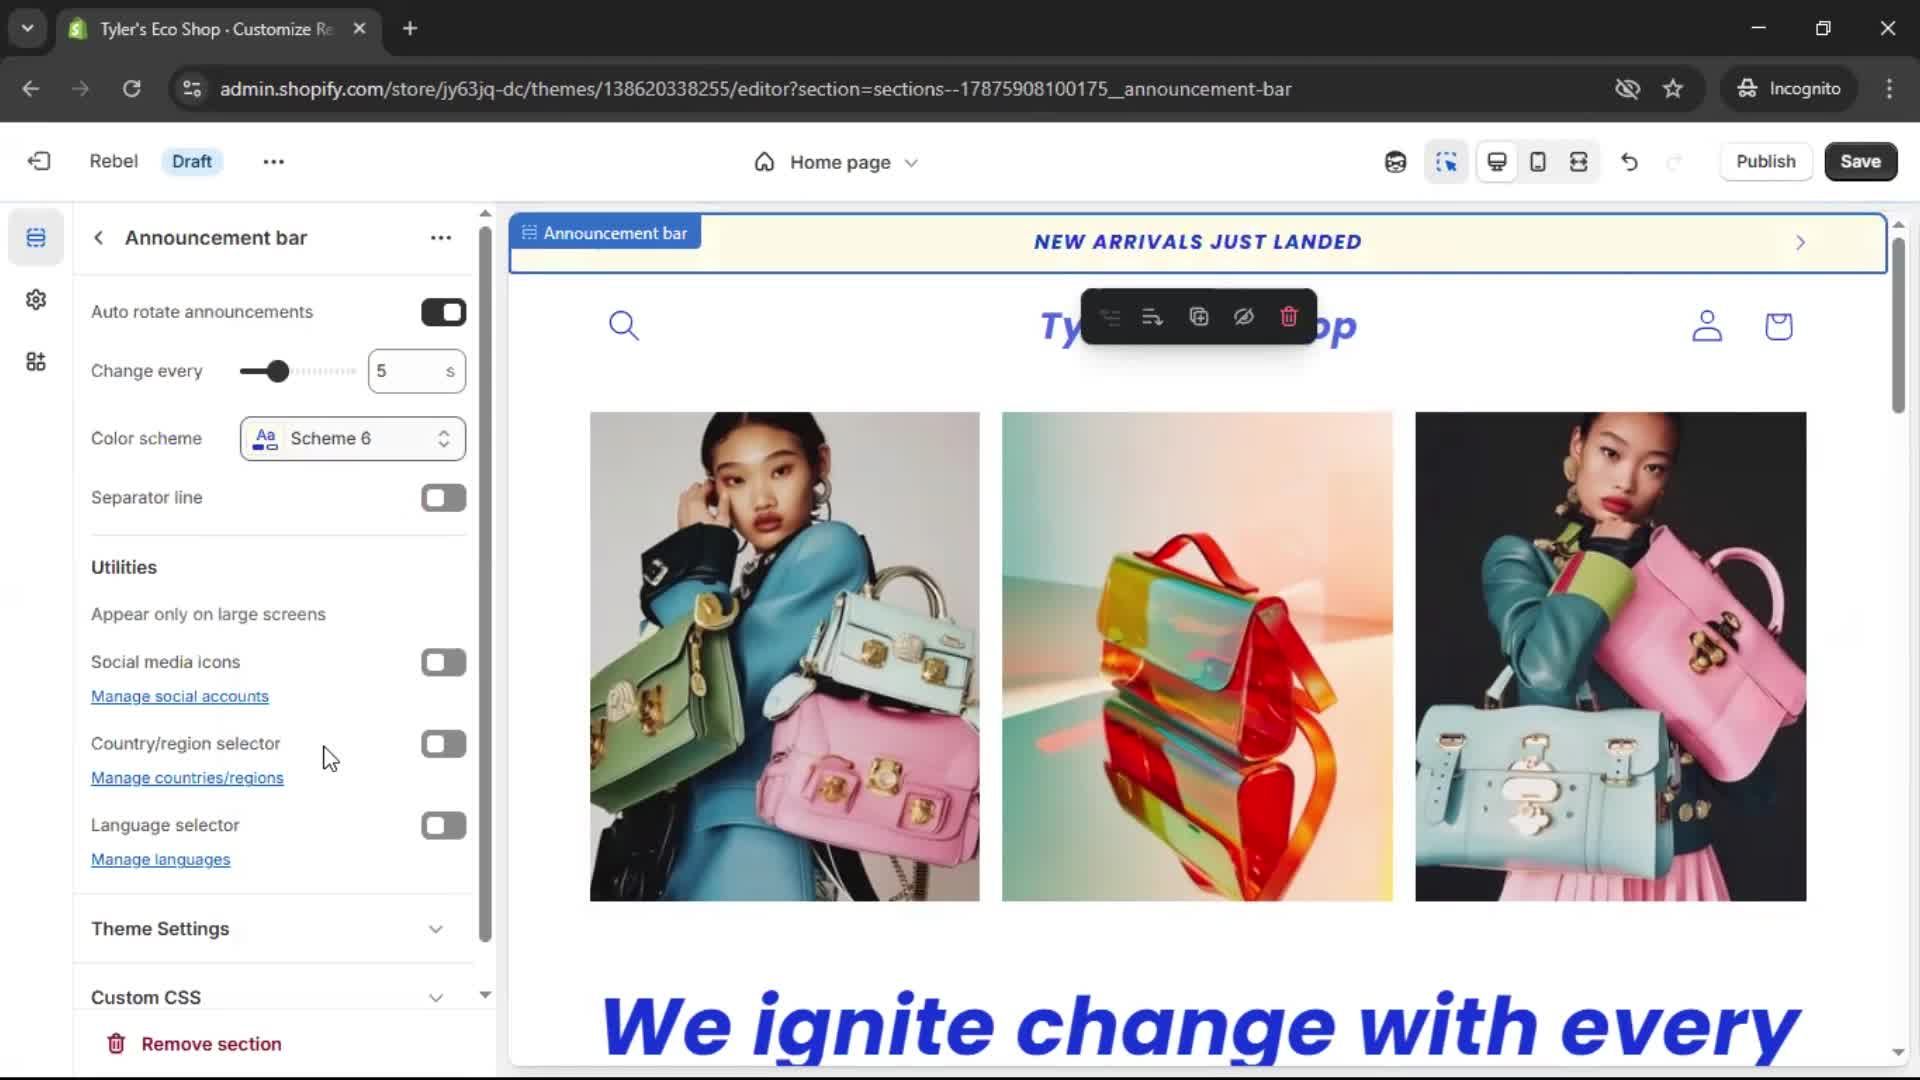Click the Publish button
This screenshot has width=1920, height=1080.
1765,162
